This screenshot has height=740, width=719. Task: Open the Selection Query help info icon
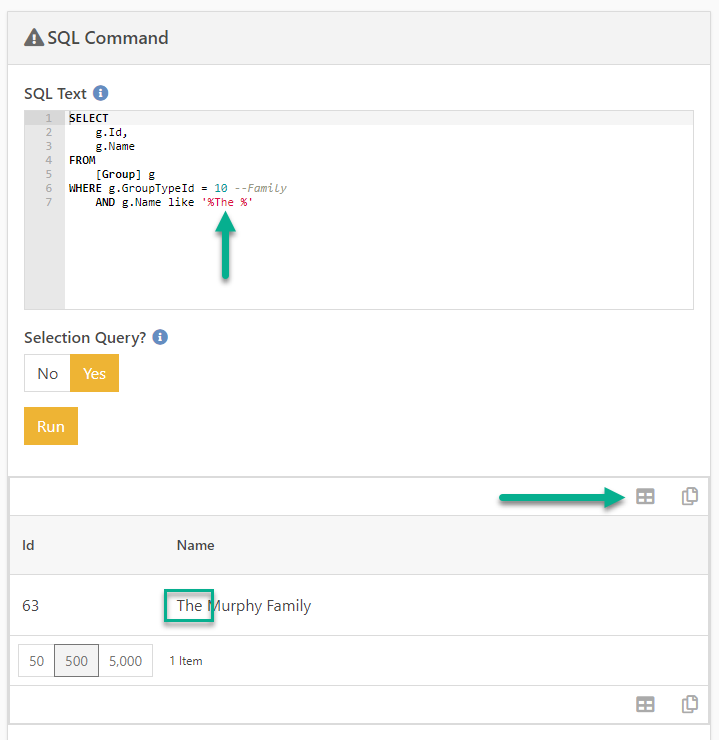160,337
